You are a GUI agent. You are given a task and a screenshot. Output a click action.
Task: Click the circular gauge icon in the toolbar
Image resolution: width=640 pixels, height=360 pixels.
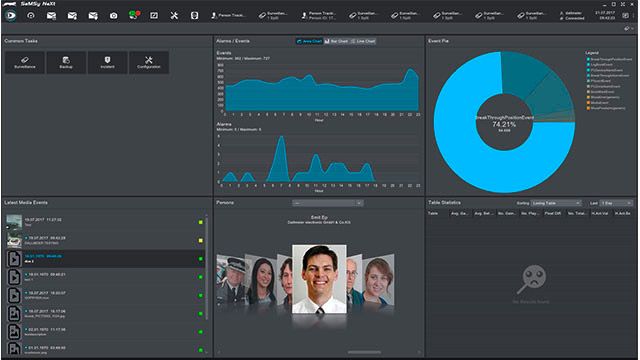click(31, 16)
